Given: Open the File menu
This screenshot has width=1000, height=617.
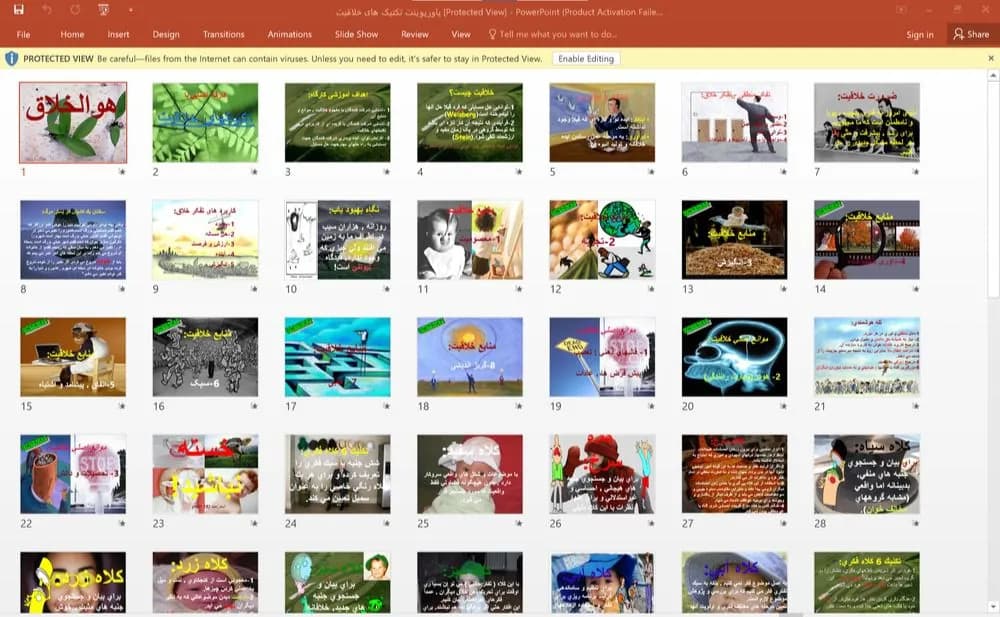Looking at the screenshot, I should point(24,34).
